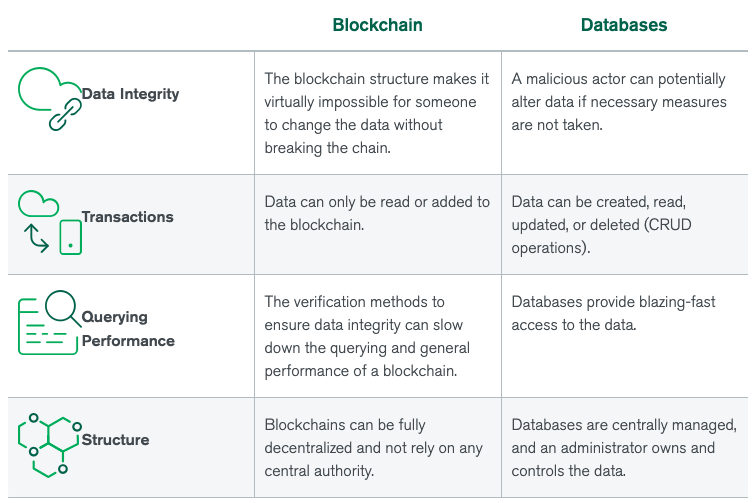The image size is (755, 503).
Task: Click the blockchain data integrity description cell
Action: tap(377, 113)
